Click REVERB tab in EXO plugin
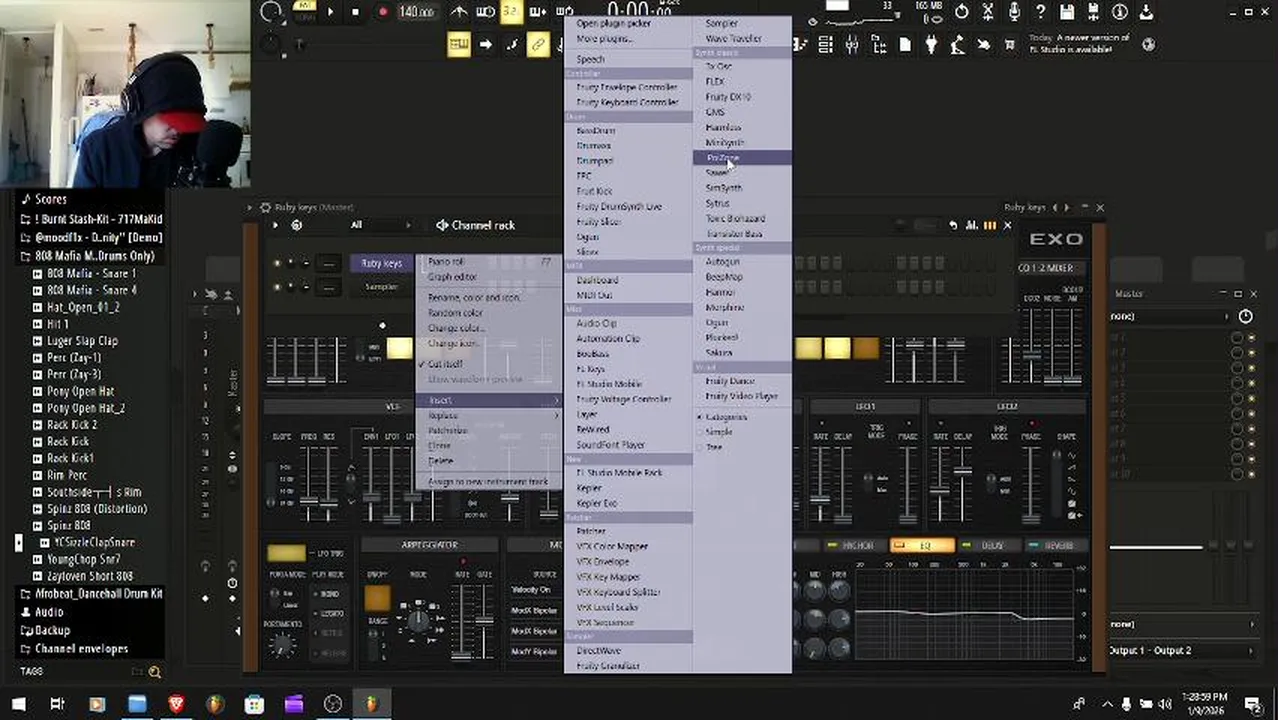Image resolution: width=1278 pixels, height=720 pixels. [1056, 546]
